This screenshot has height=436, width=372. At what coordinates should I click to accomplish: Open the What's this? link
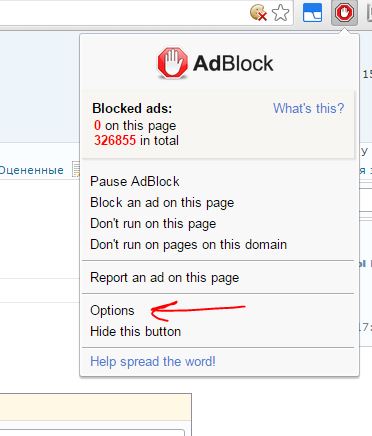[308, 108]
